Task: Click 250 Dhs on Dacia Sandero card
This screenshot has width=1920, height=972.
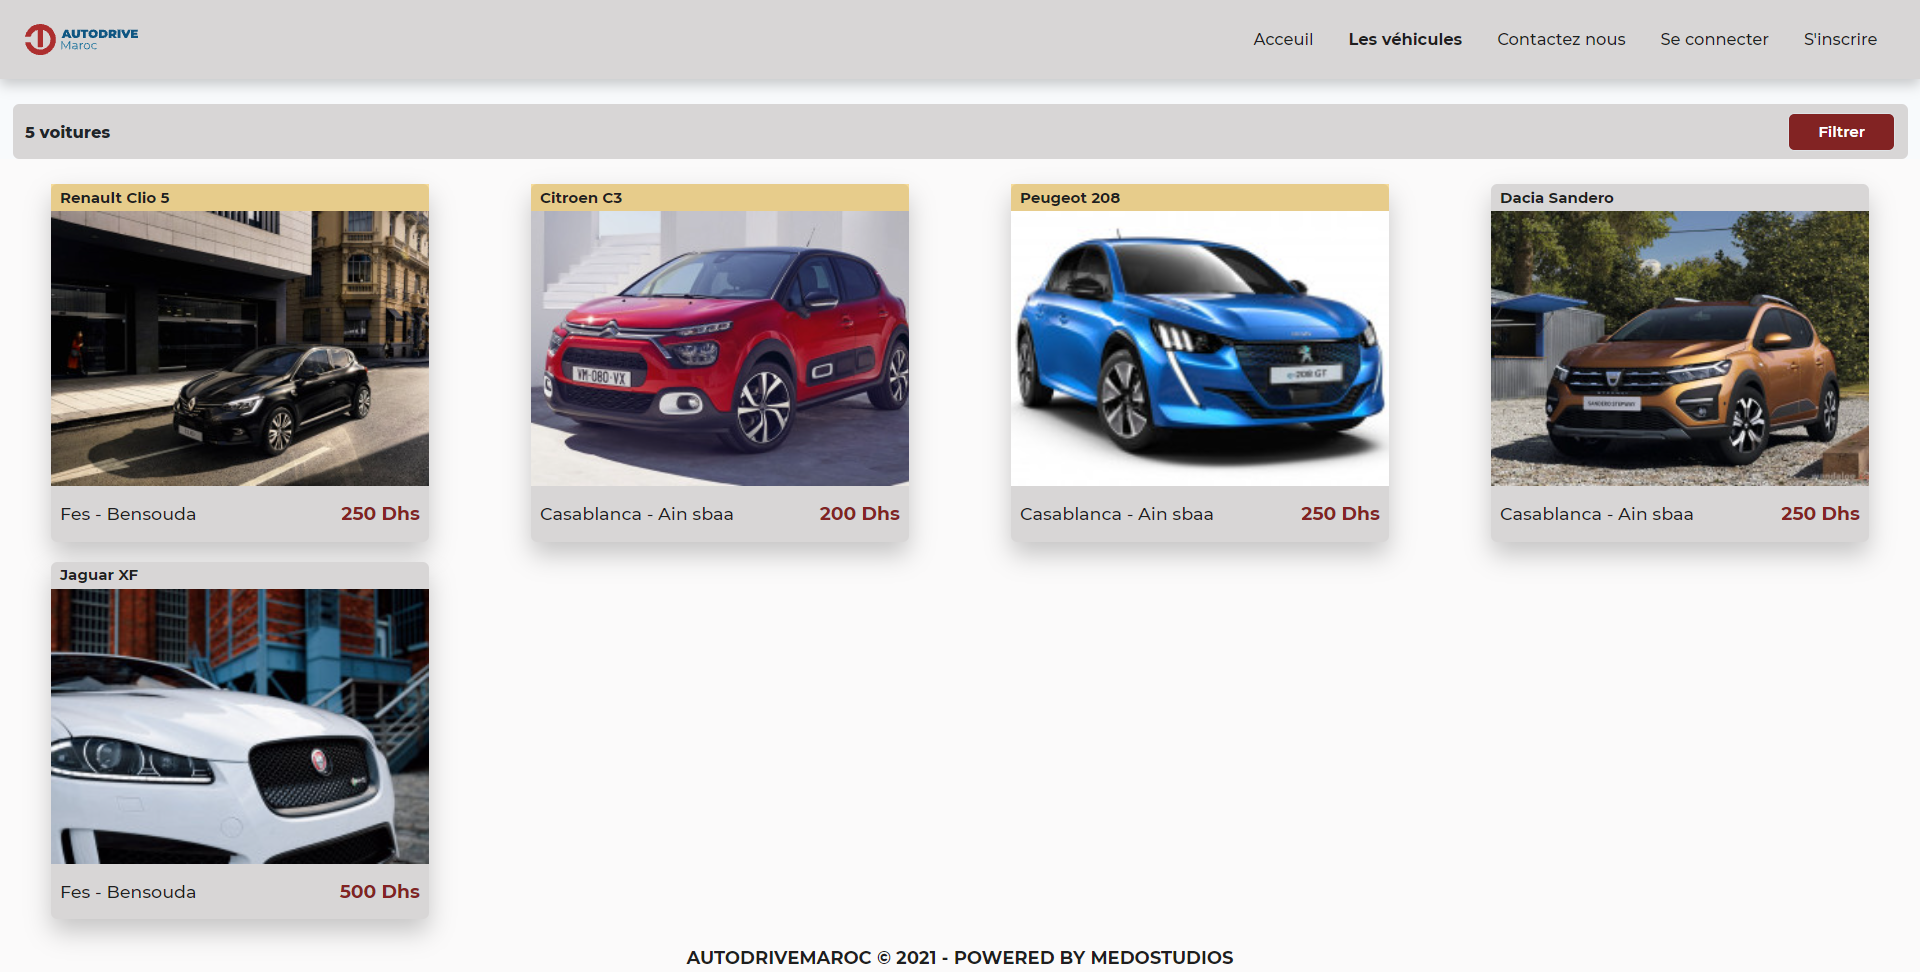Action: (x=1820, y=513)
